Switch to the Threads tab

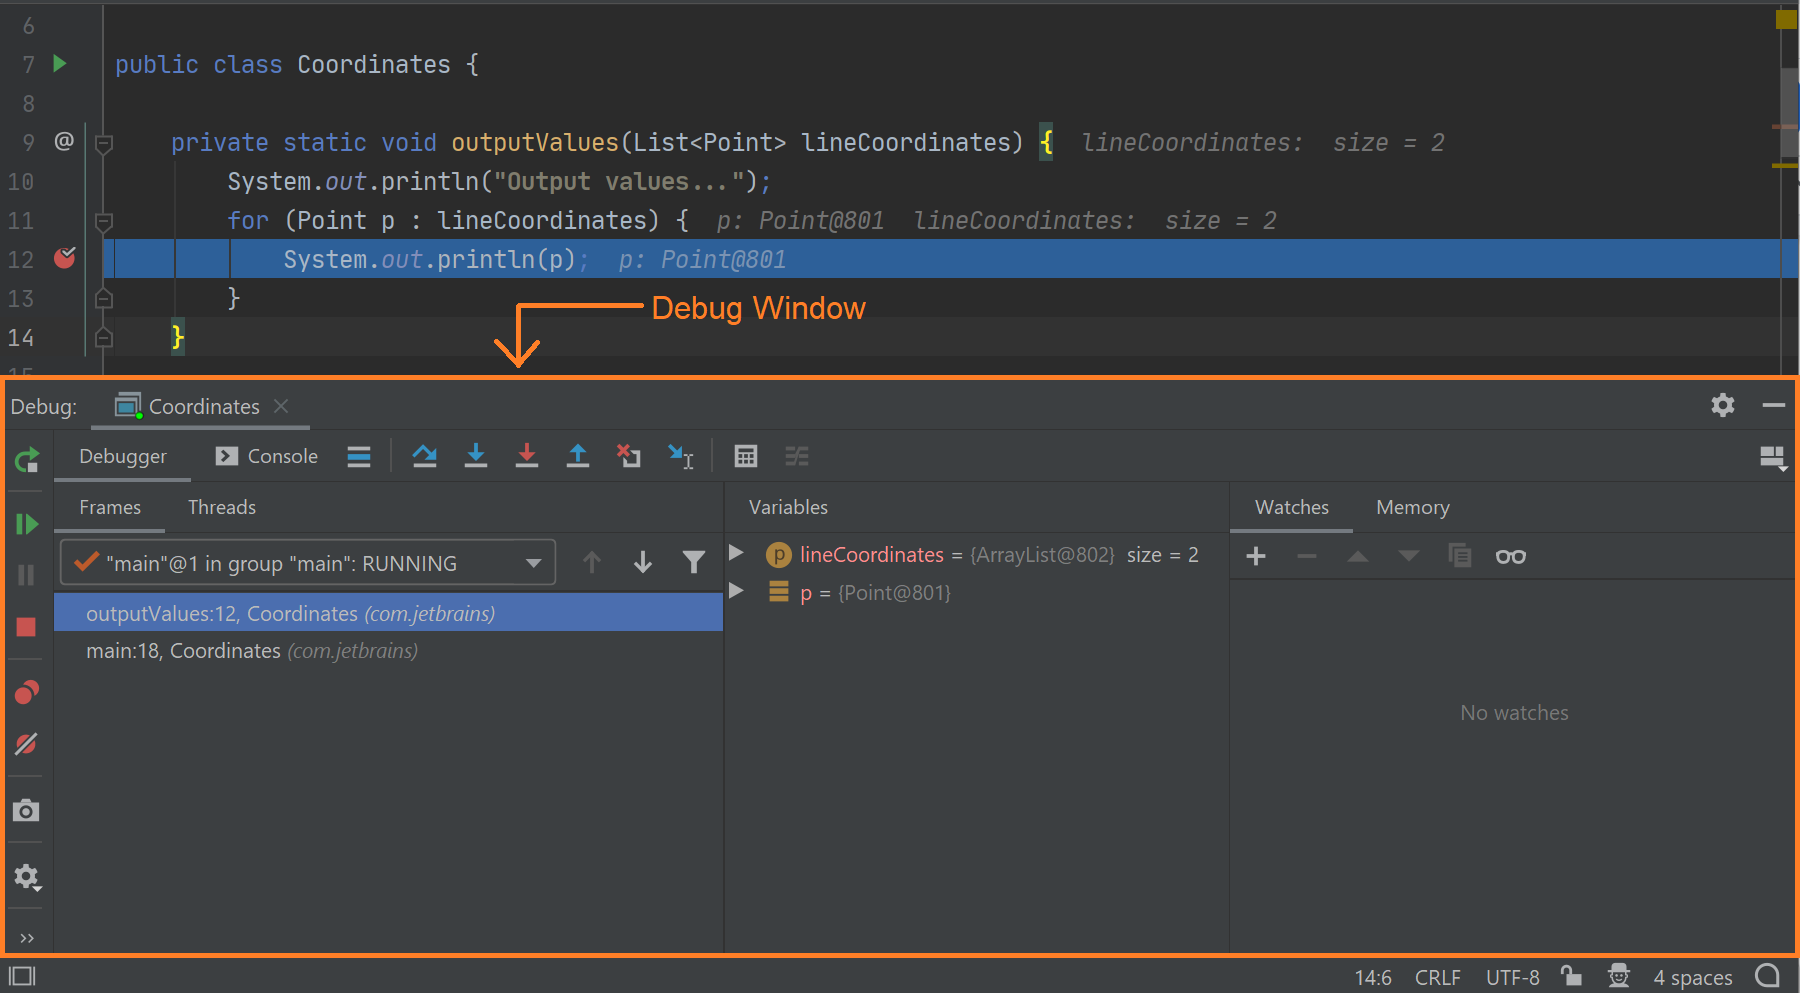click(x=221, y=507)
